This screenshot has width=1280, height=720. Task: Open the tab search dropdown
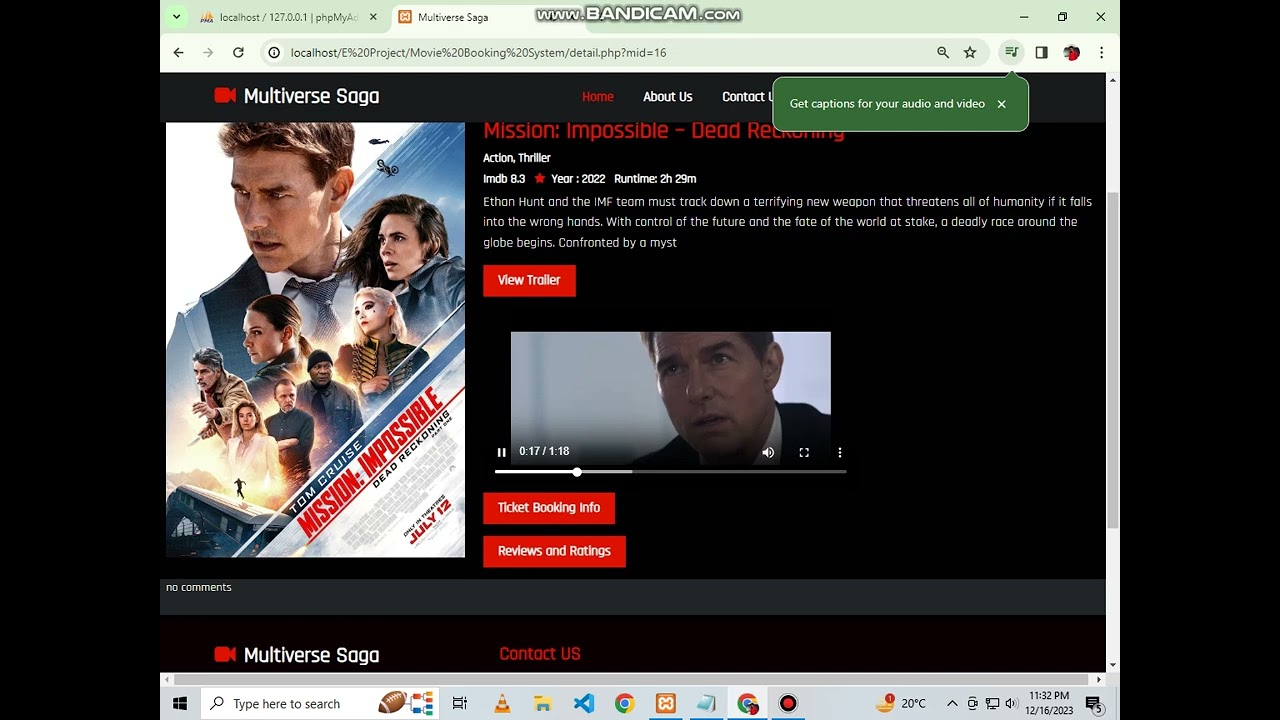pyautogui.click(x=176, y=17)
